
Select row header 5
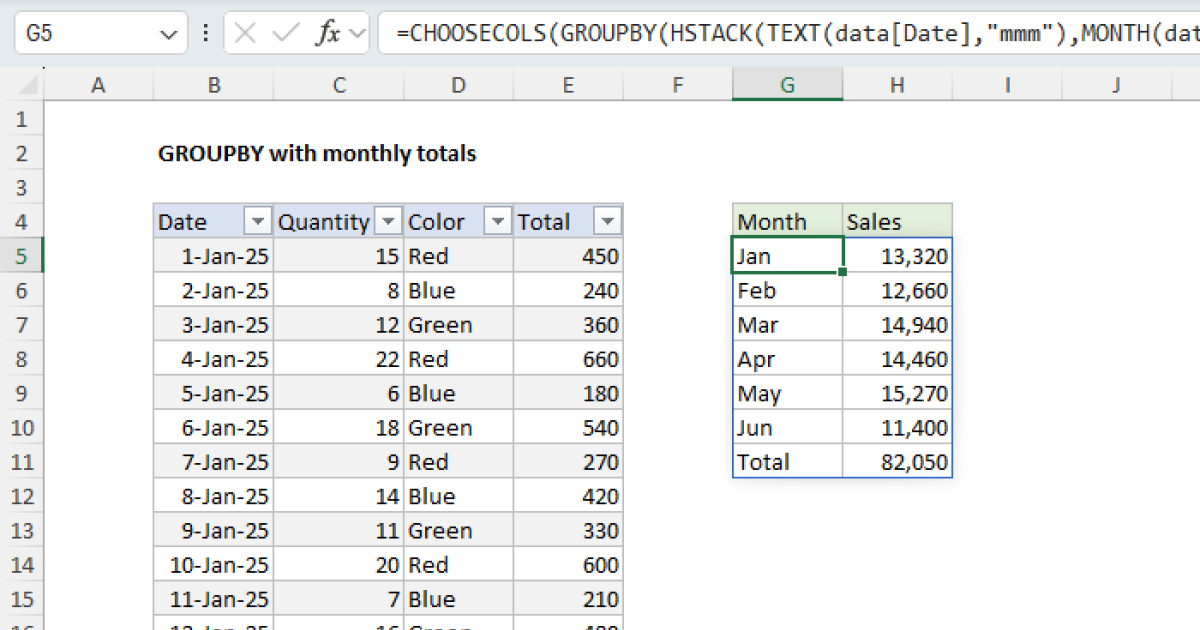point(22,256)
